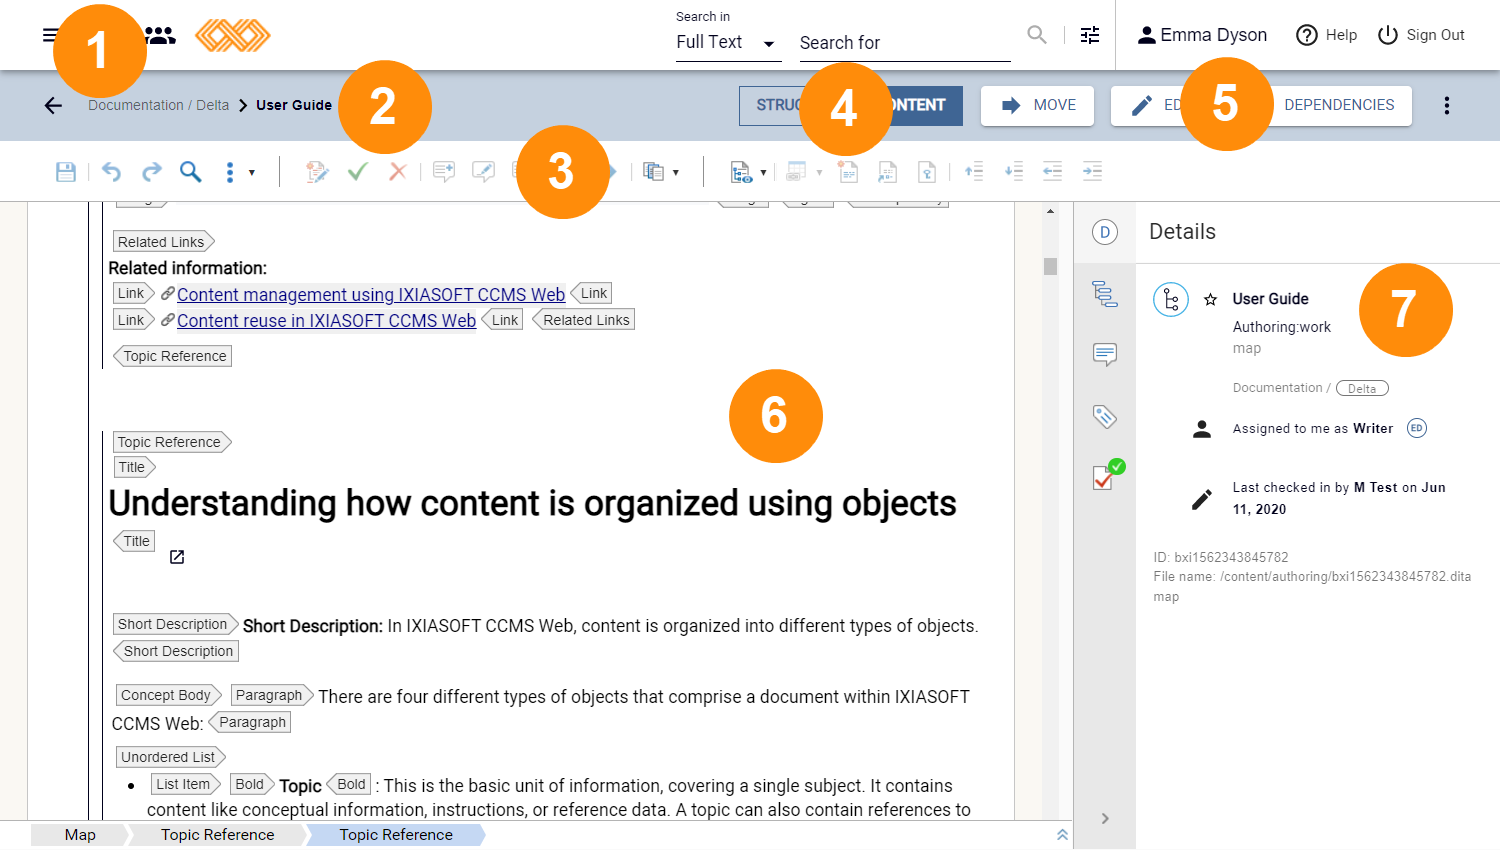This screenshot has height=850, width=1500.
Task: Click the second document icon in toolbar
Action: 887,172
